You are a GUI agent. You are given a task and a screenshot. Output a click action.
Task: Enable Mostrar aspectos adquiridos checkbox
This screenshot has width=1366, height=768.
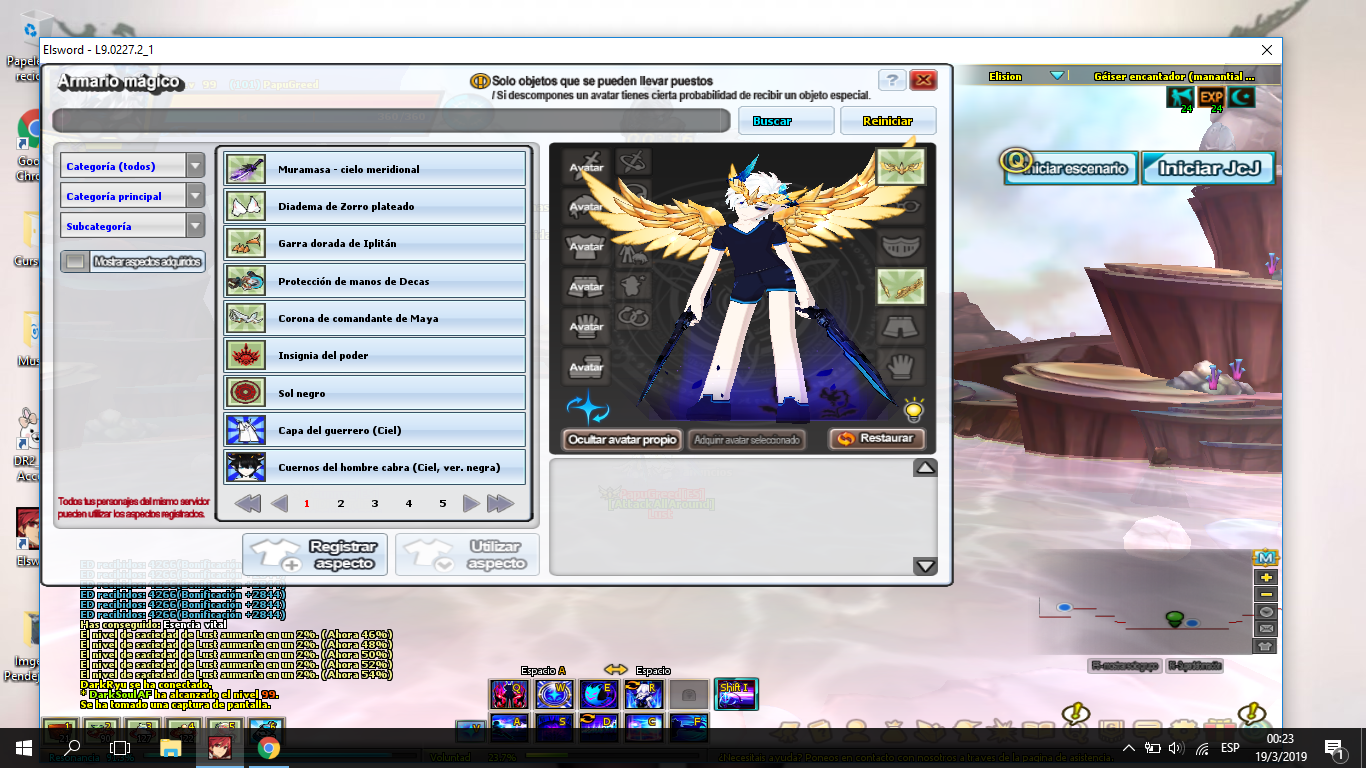76,262
